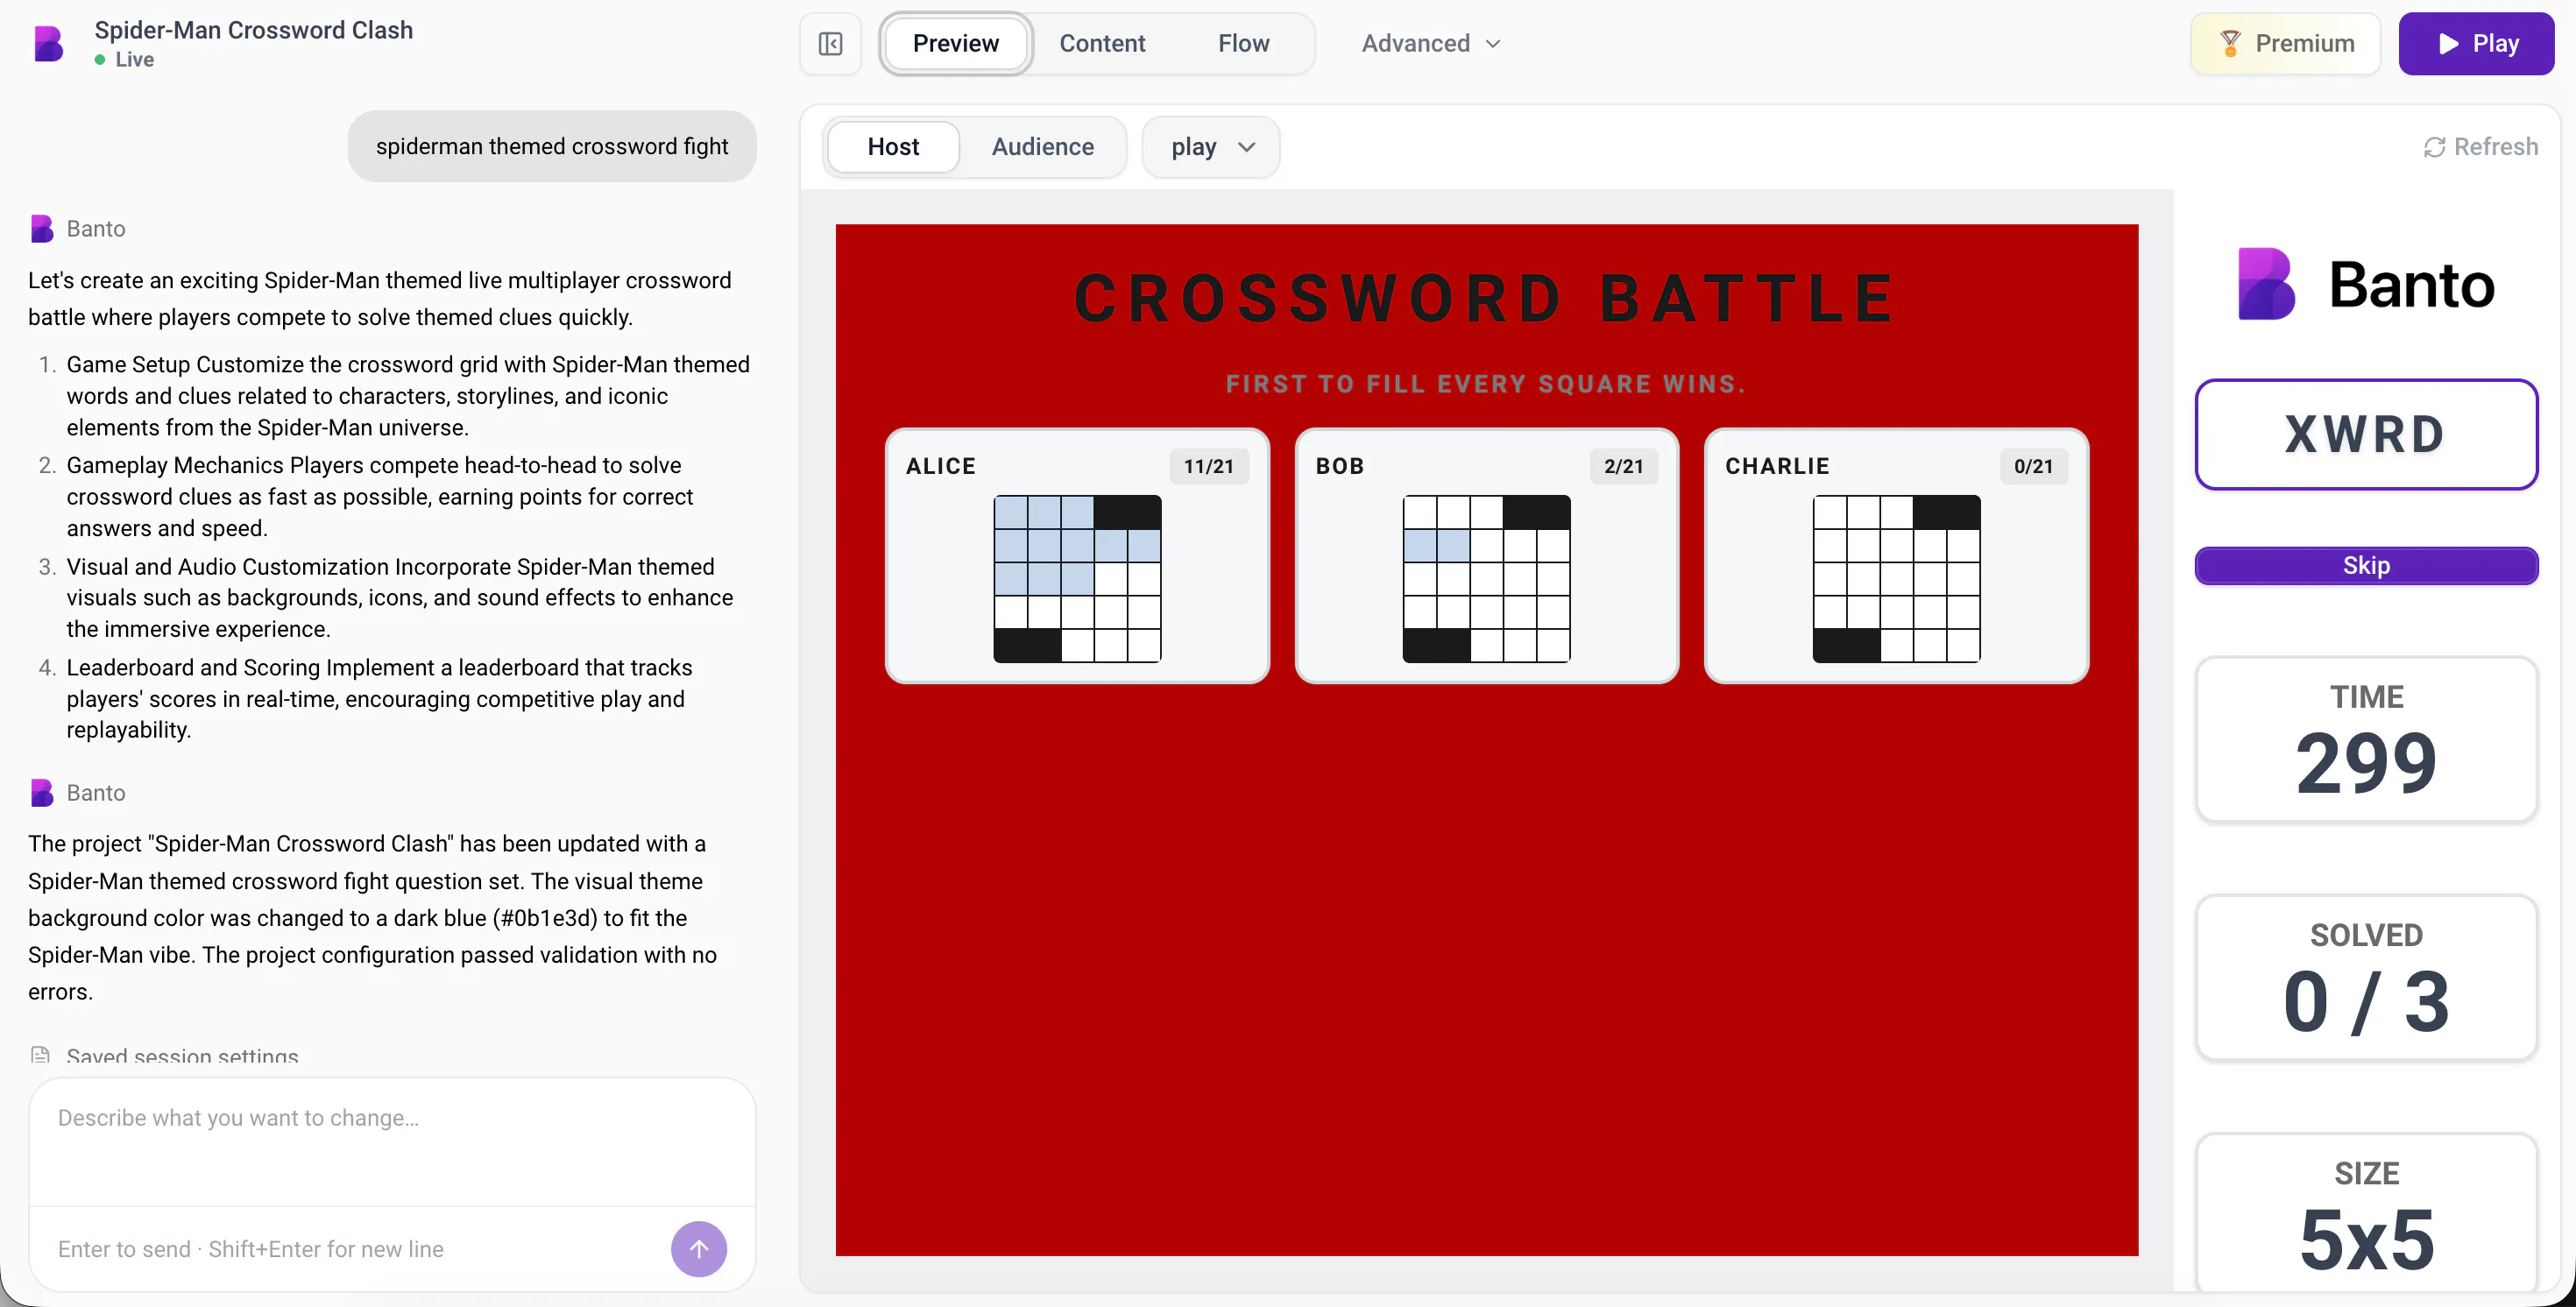Switch to the Host view

coord(893,147)
